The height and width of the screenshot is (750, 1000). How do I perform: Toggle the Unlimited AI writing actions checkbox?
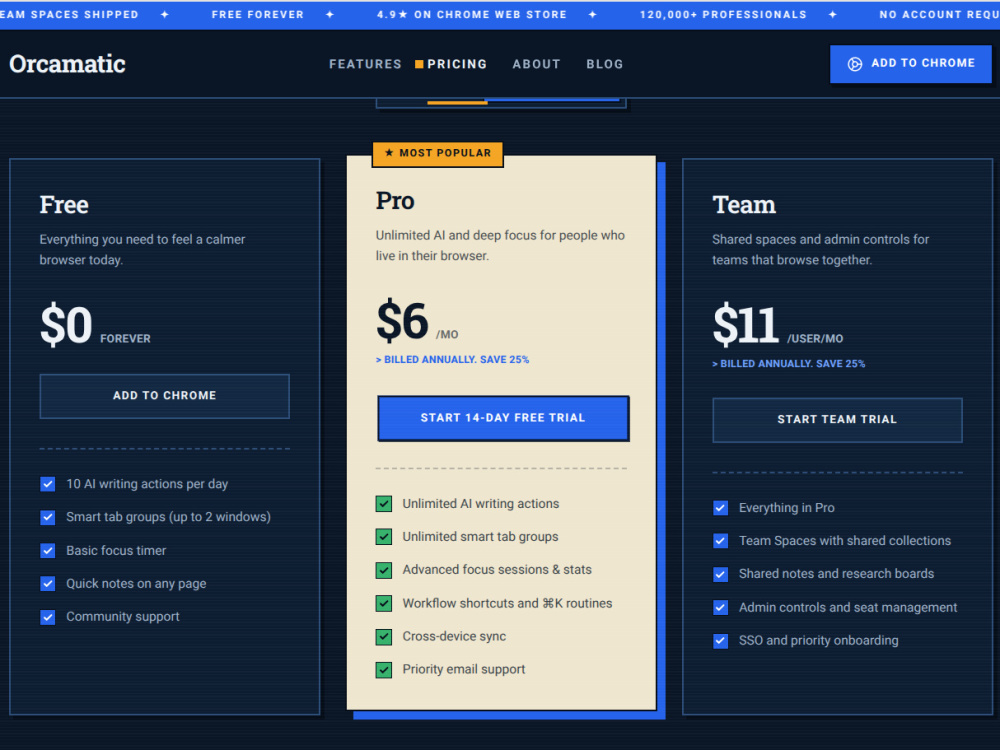pyautogui.click(x=384, y=504)
